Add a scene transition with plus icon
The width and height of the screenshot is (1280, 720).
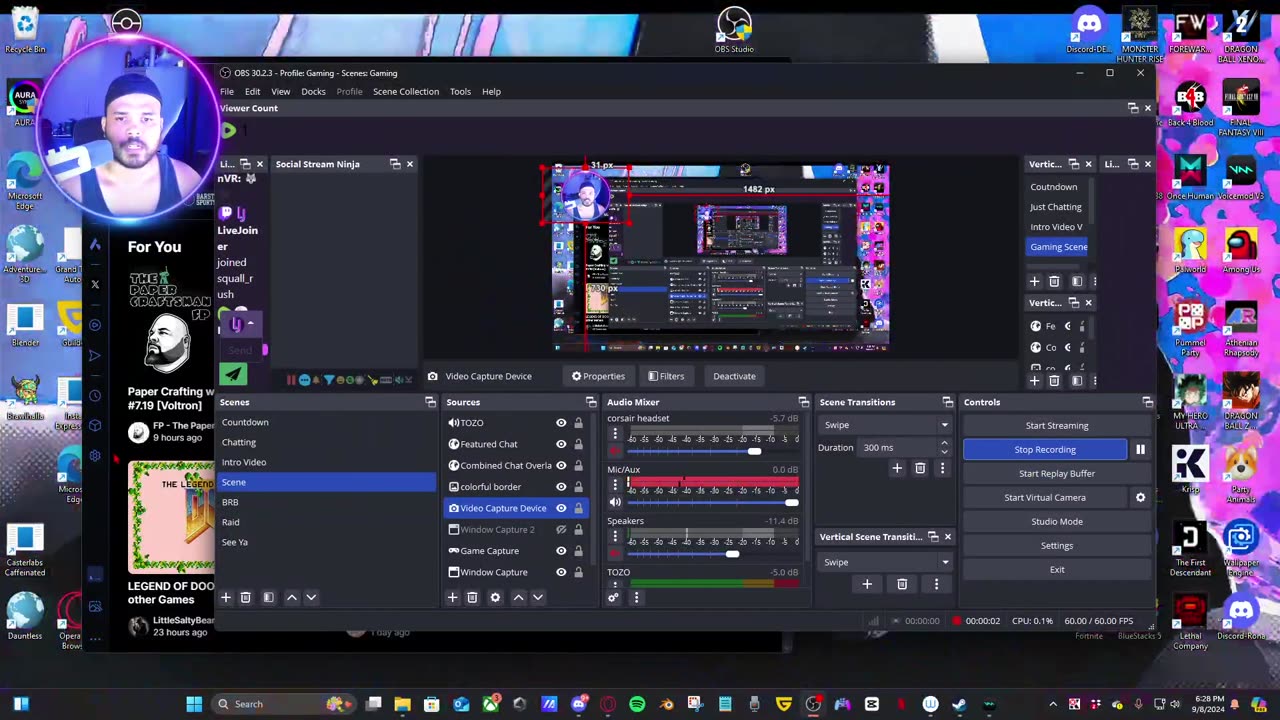coord(897,468)
